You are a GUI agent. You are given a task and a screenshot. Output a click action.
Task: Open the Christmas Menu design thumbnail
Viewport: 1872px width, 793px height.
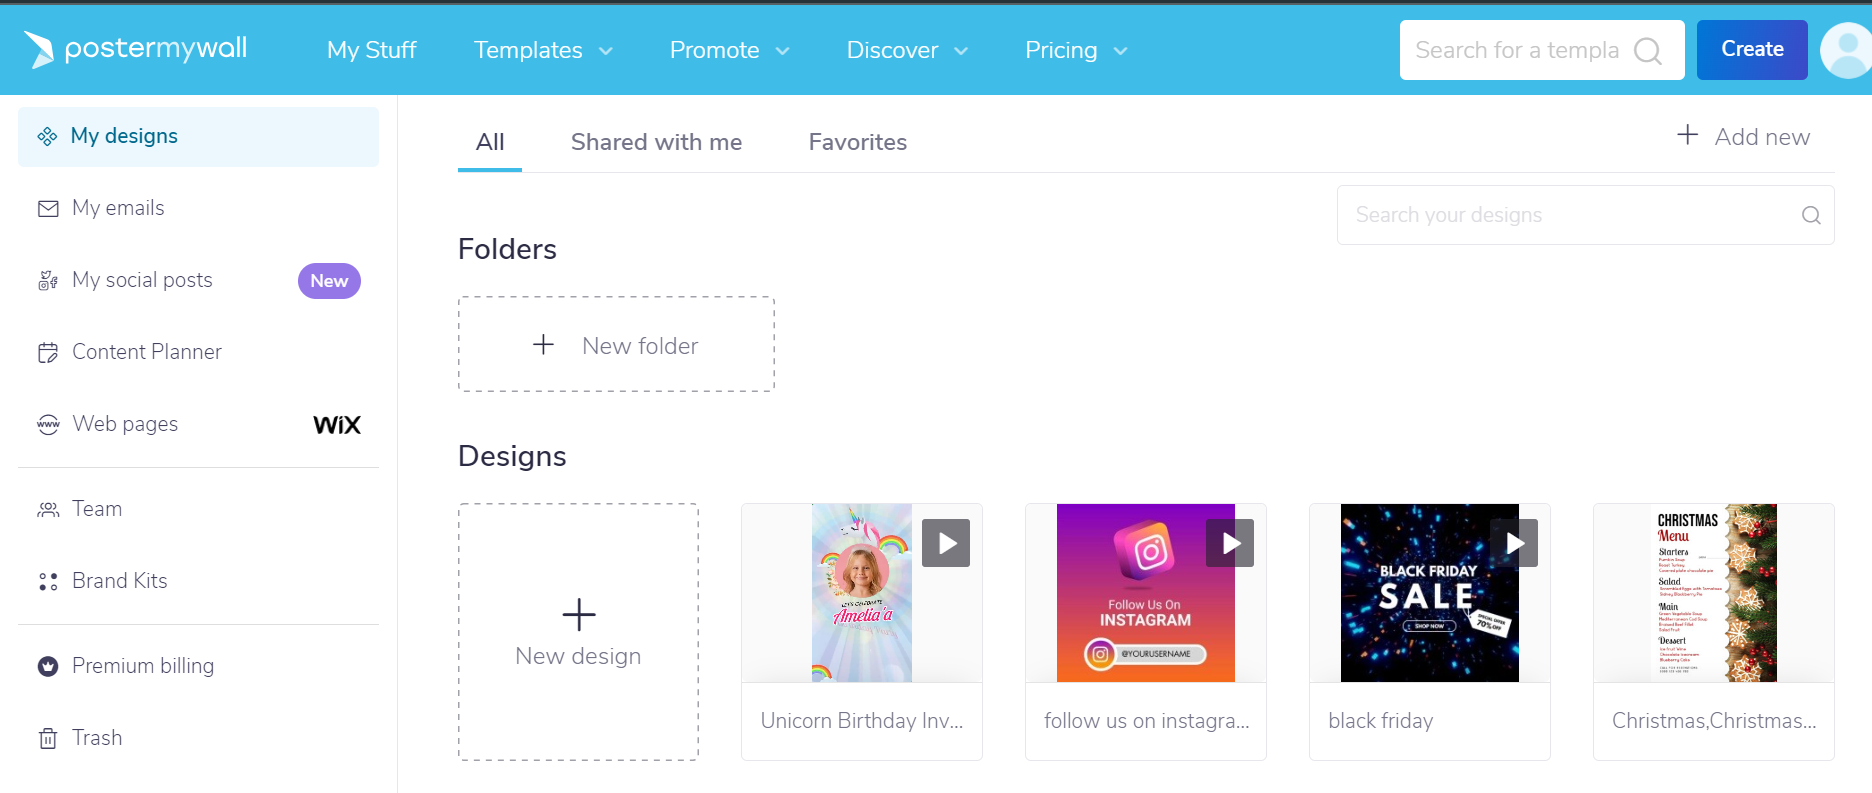click(x=1714, y=593)
